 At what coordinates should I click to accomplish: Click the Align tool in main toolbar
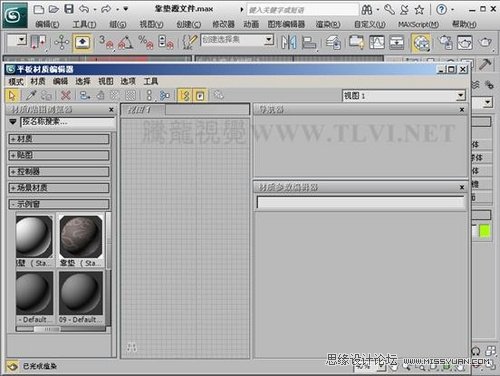[309, 42]
